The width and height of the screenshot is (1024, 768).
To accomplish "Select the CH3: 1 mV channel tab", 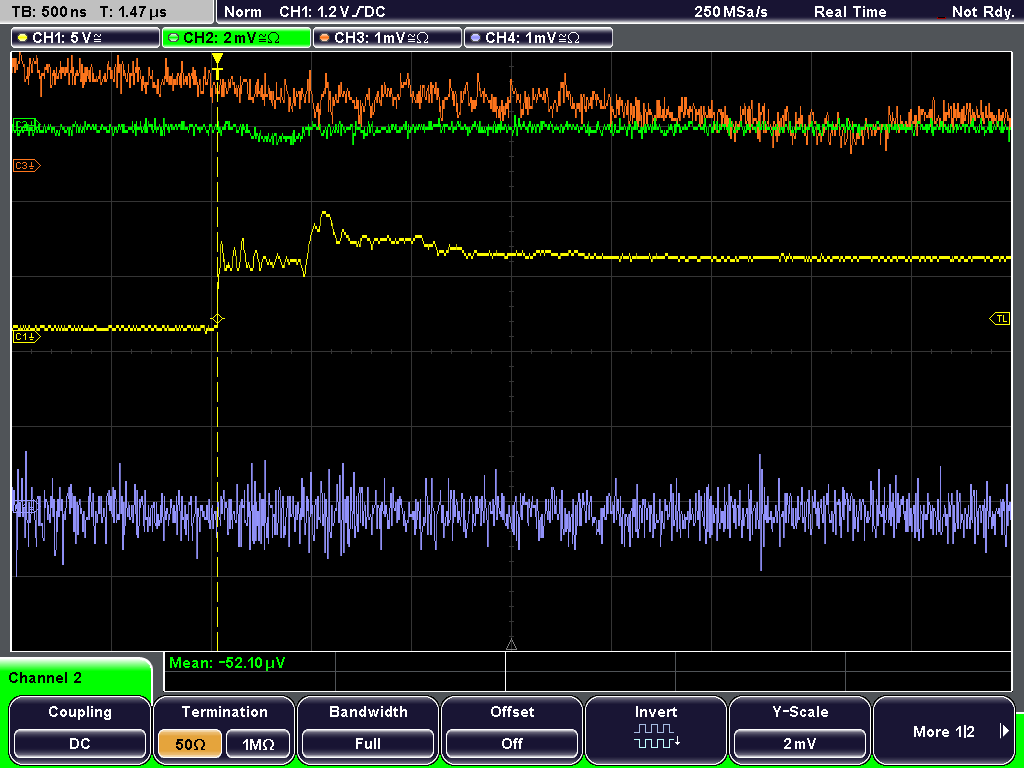I will 387,38.
